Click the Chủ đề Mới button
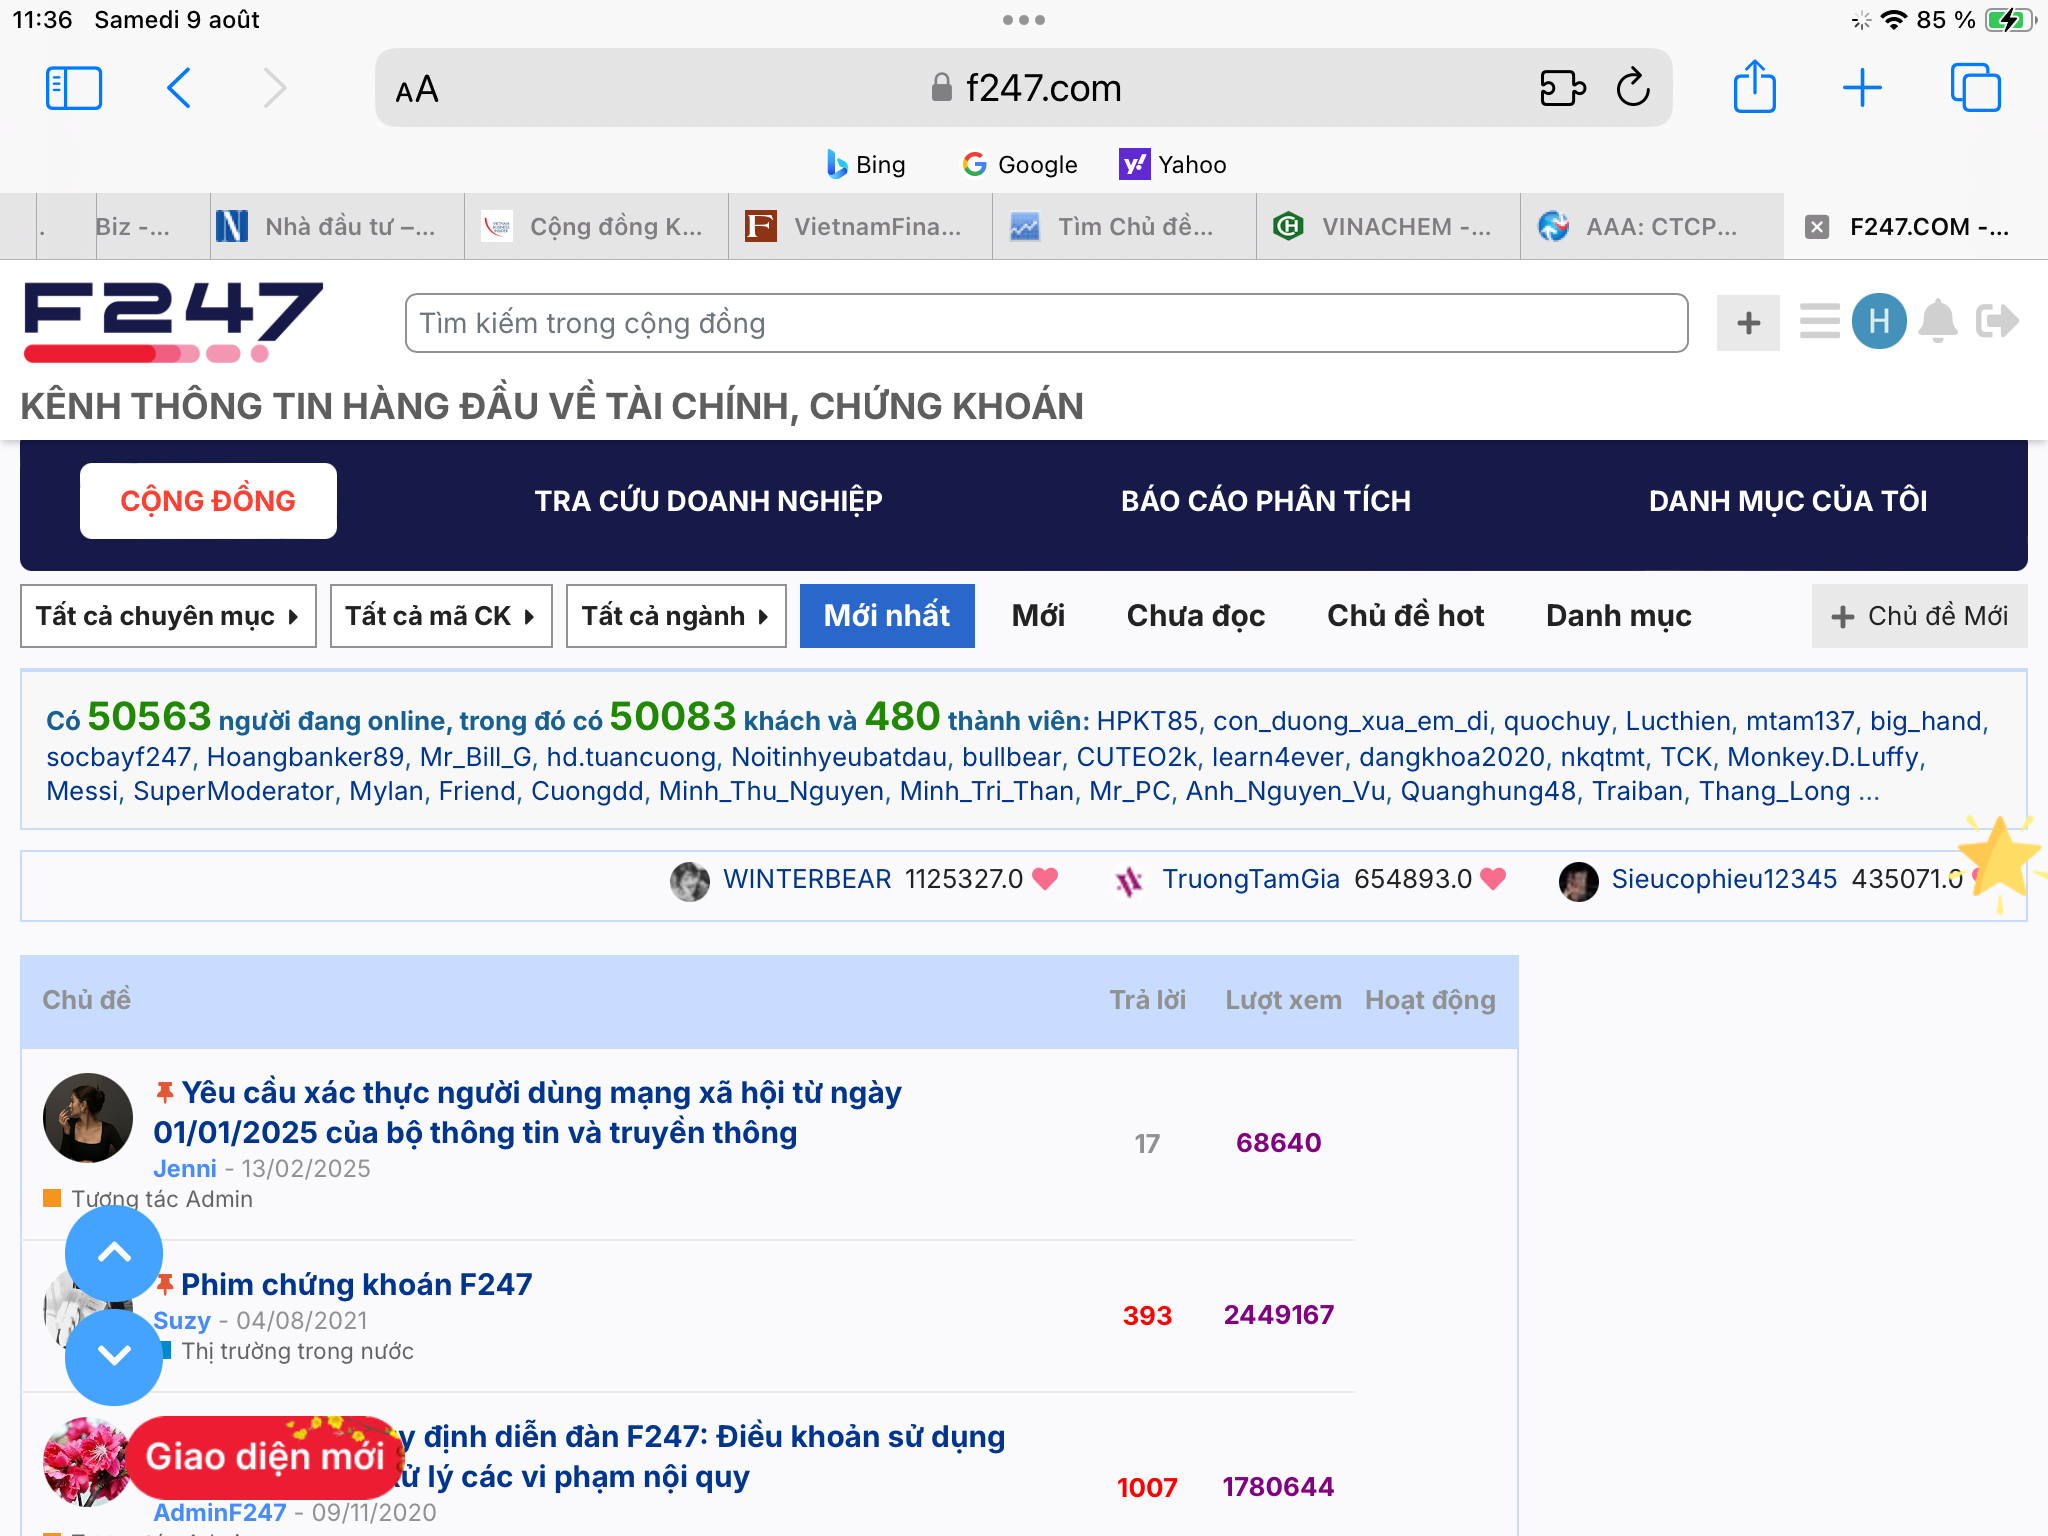Screen dimensions: 2048x1536 click(x=1919, y=616)
